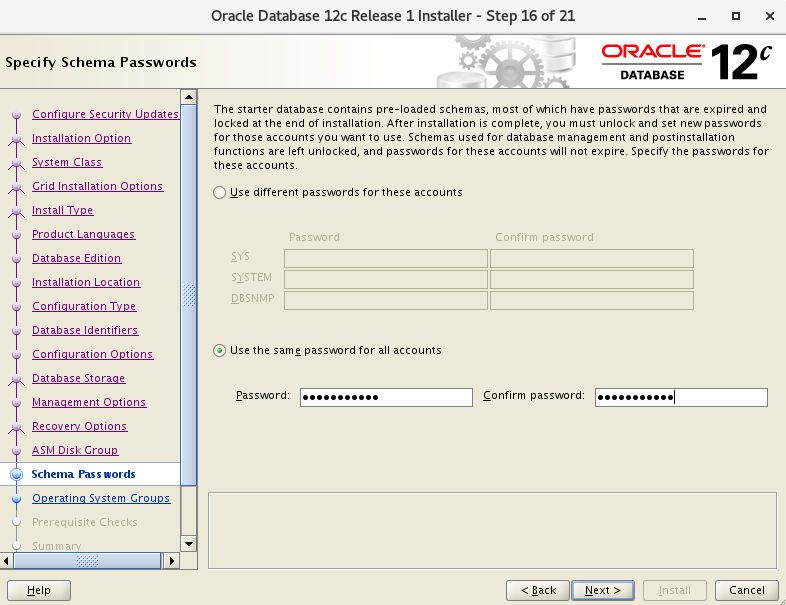Maximize the installer window

735,16
